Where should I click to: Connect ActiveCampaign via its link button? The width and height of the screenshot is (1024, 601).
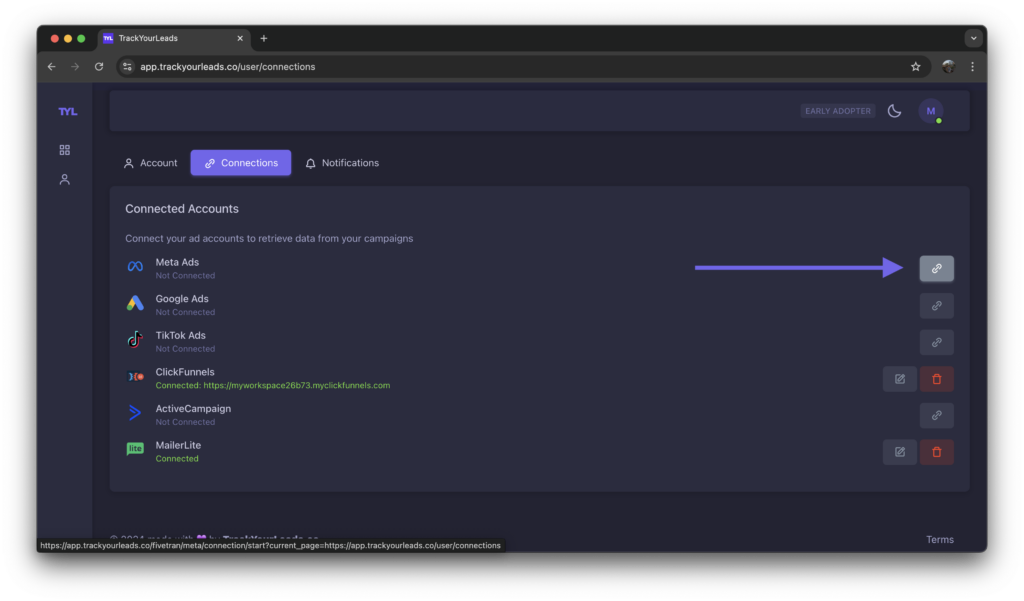pos(936,415)
